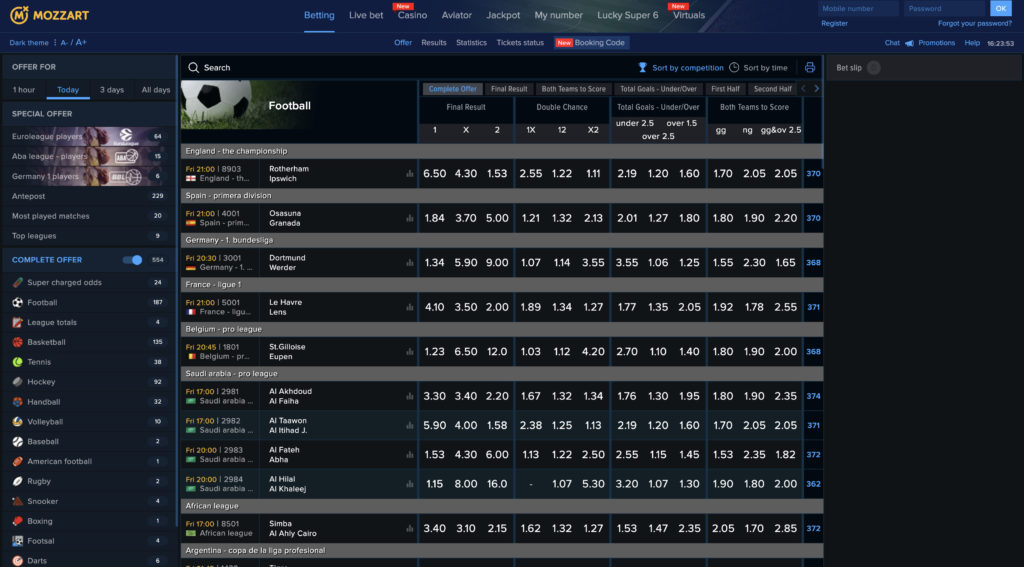Image resolution: width=1024 pixels, height=567 pixels.
Task: Click Forgot your password link
Action: coord(974,24)
